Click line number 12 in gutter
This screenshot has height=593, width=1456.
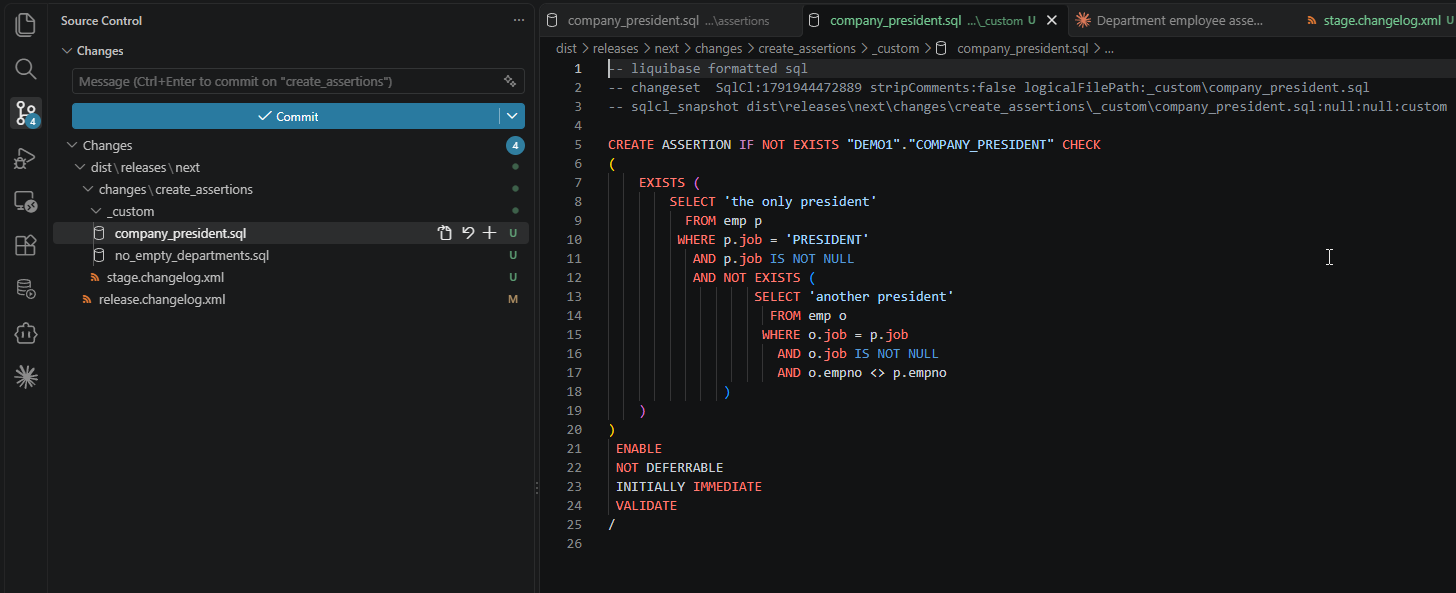point(574,278)
